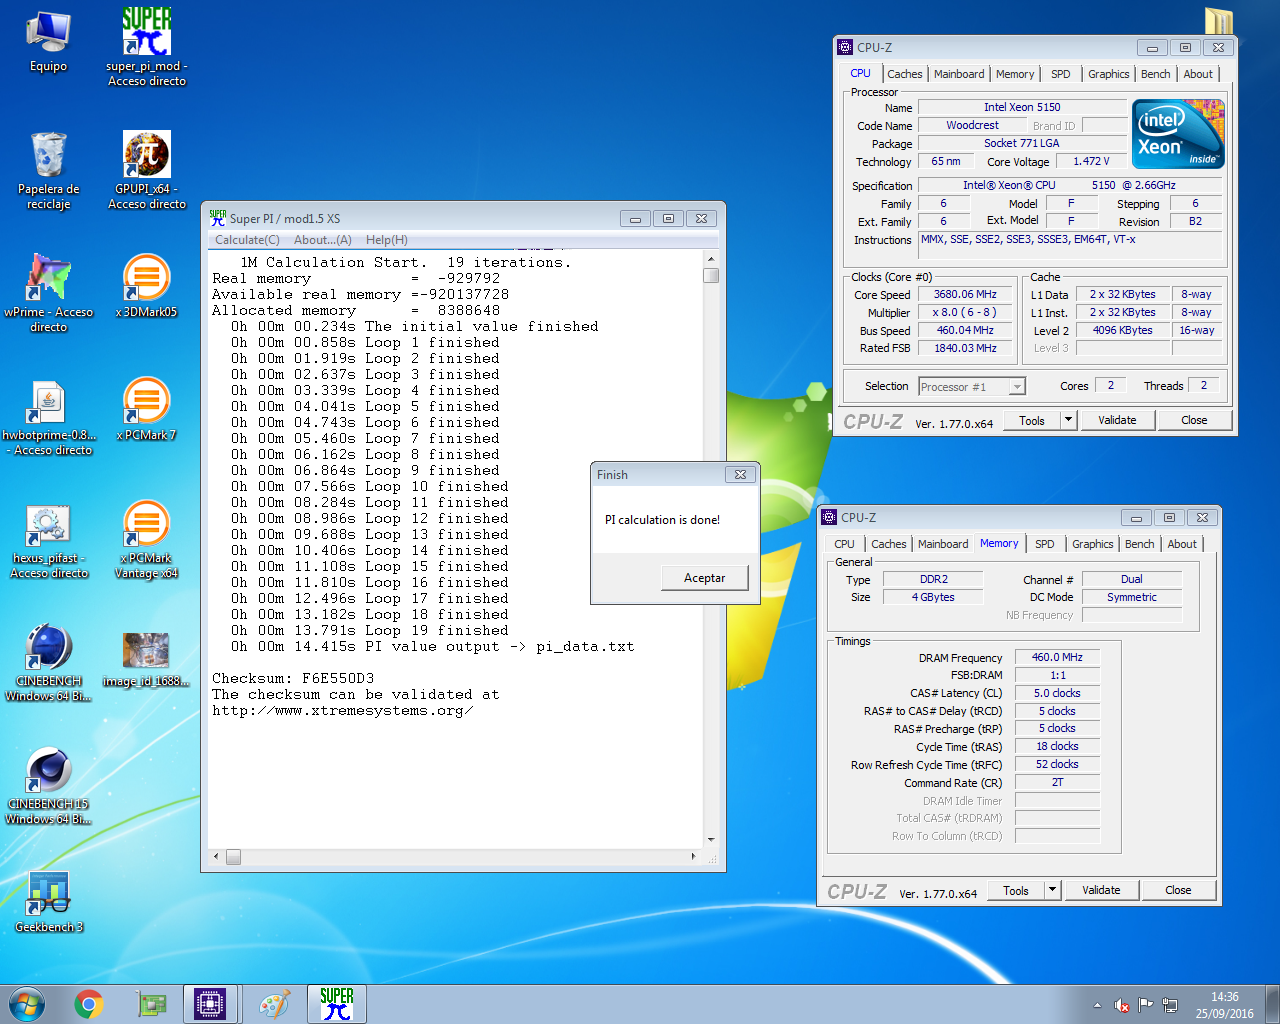Select About tab in top CPU-Z window
Viewport: 1280px width, 1024px height.
pyautogui.click(x=1198, y=74)
